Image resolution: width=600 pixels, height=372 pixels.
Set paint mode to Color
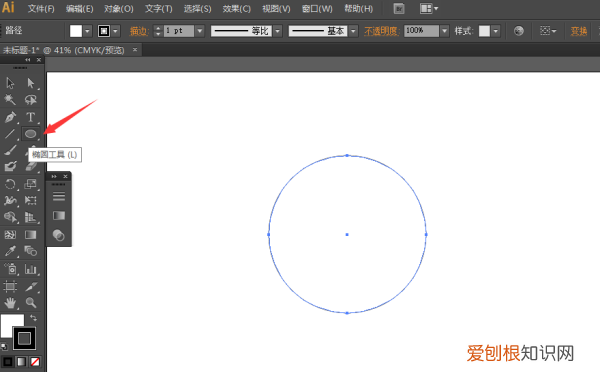[8, 362]
